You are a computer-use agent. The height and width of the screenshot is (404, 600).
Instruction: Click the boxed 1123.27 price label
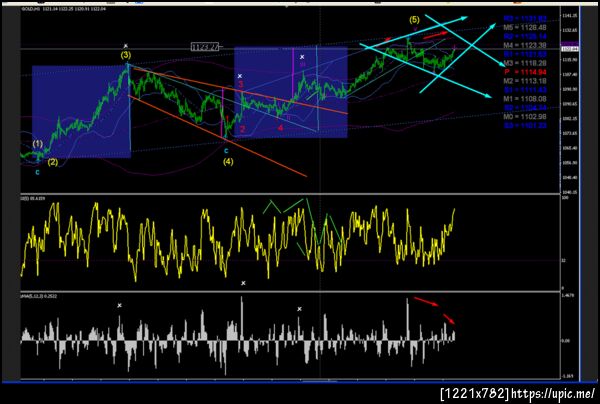pos(205,47)
